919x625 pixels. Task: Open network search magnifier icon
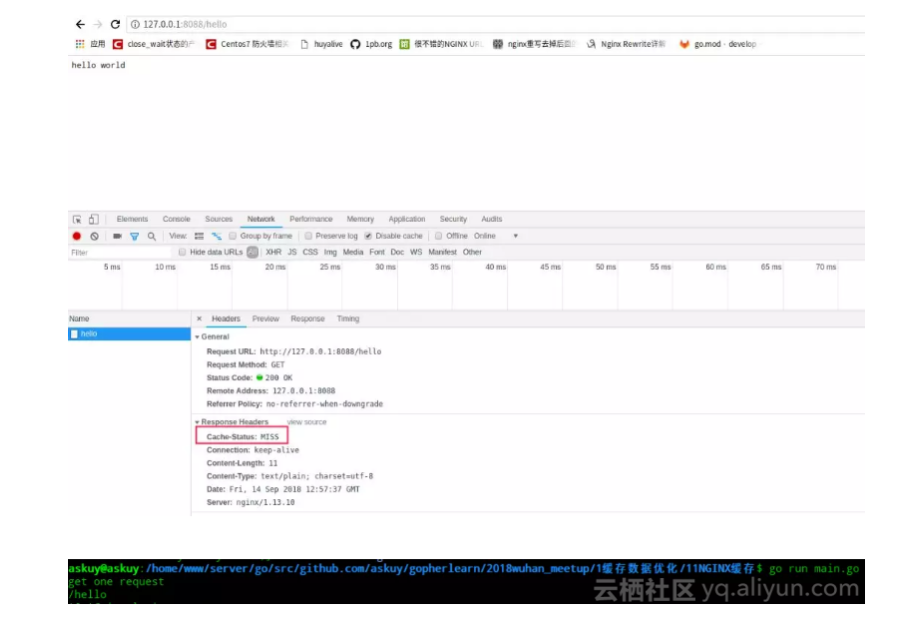coord(152,236)
